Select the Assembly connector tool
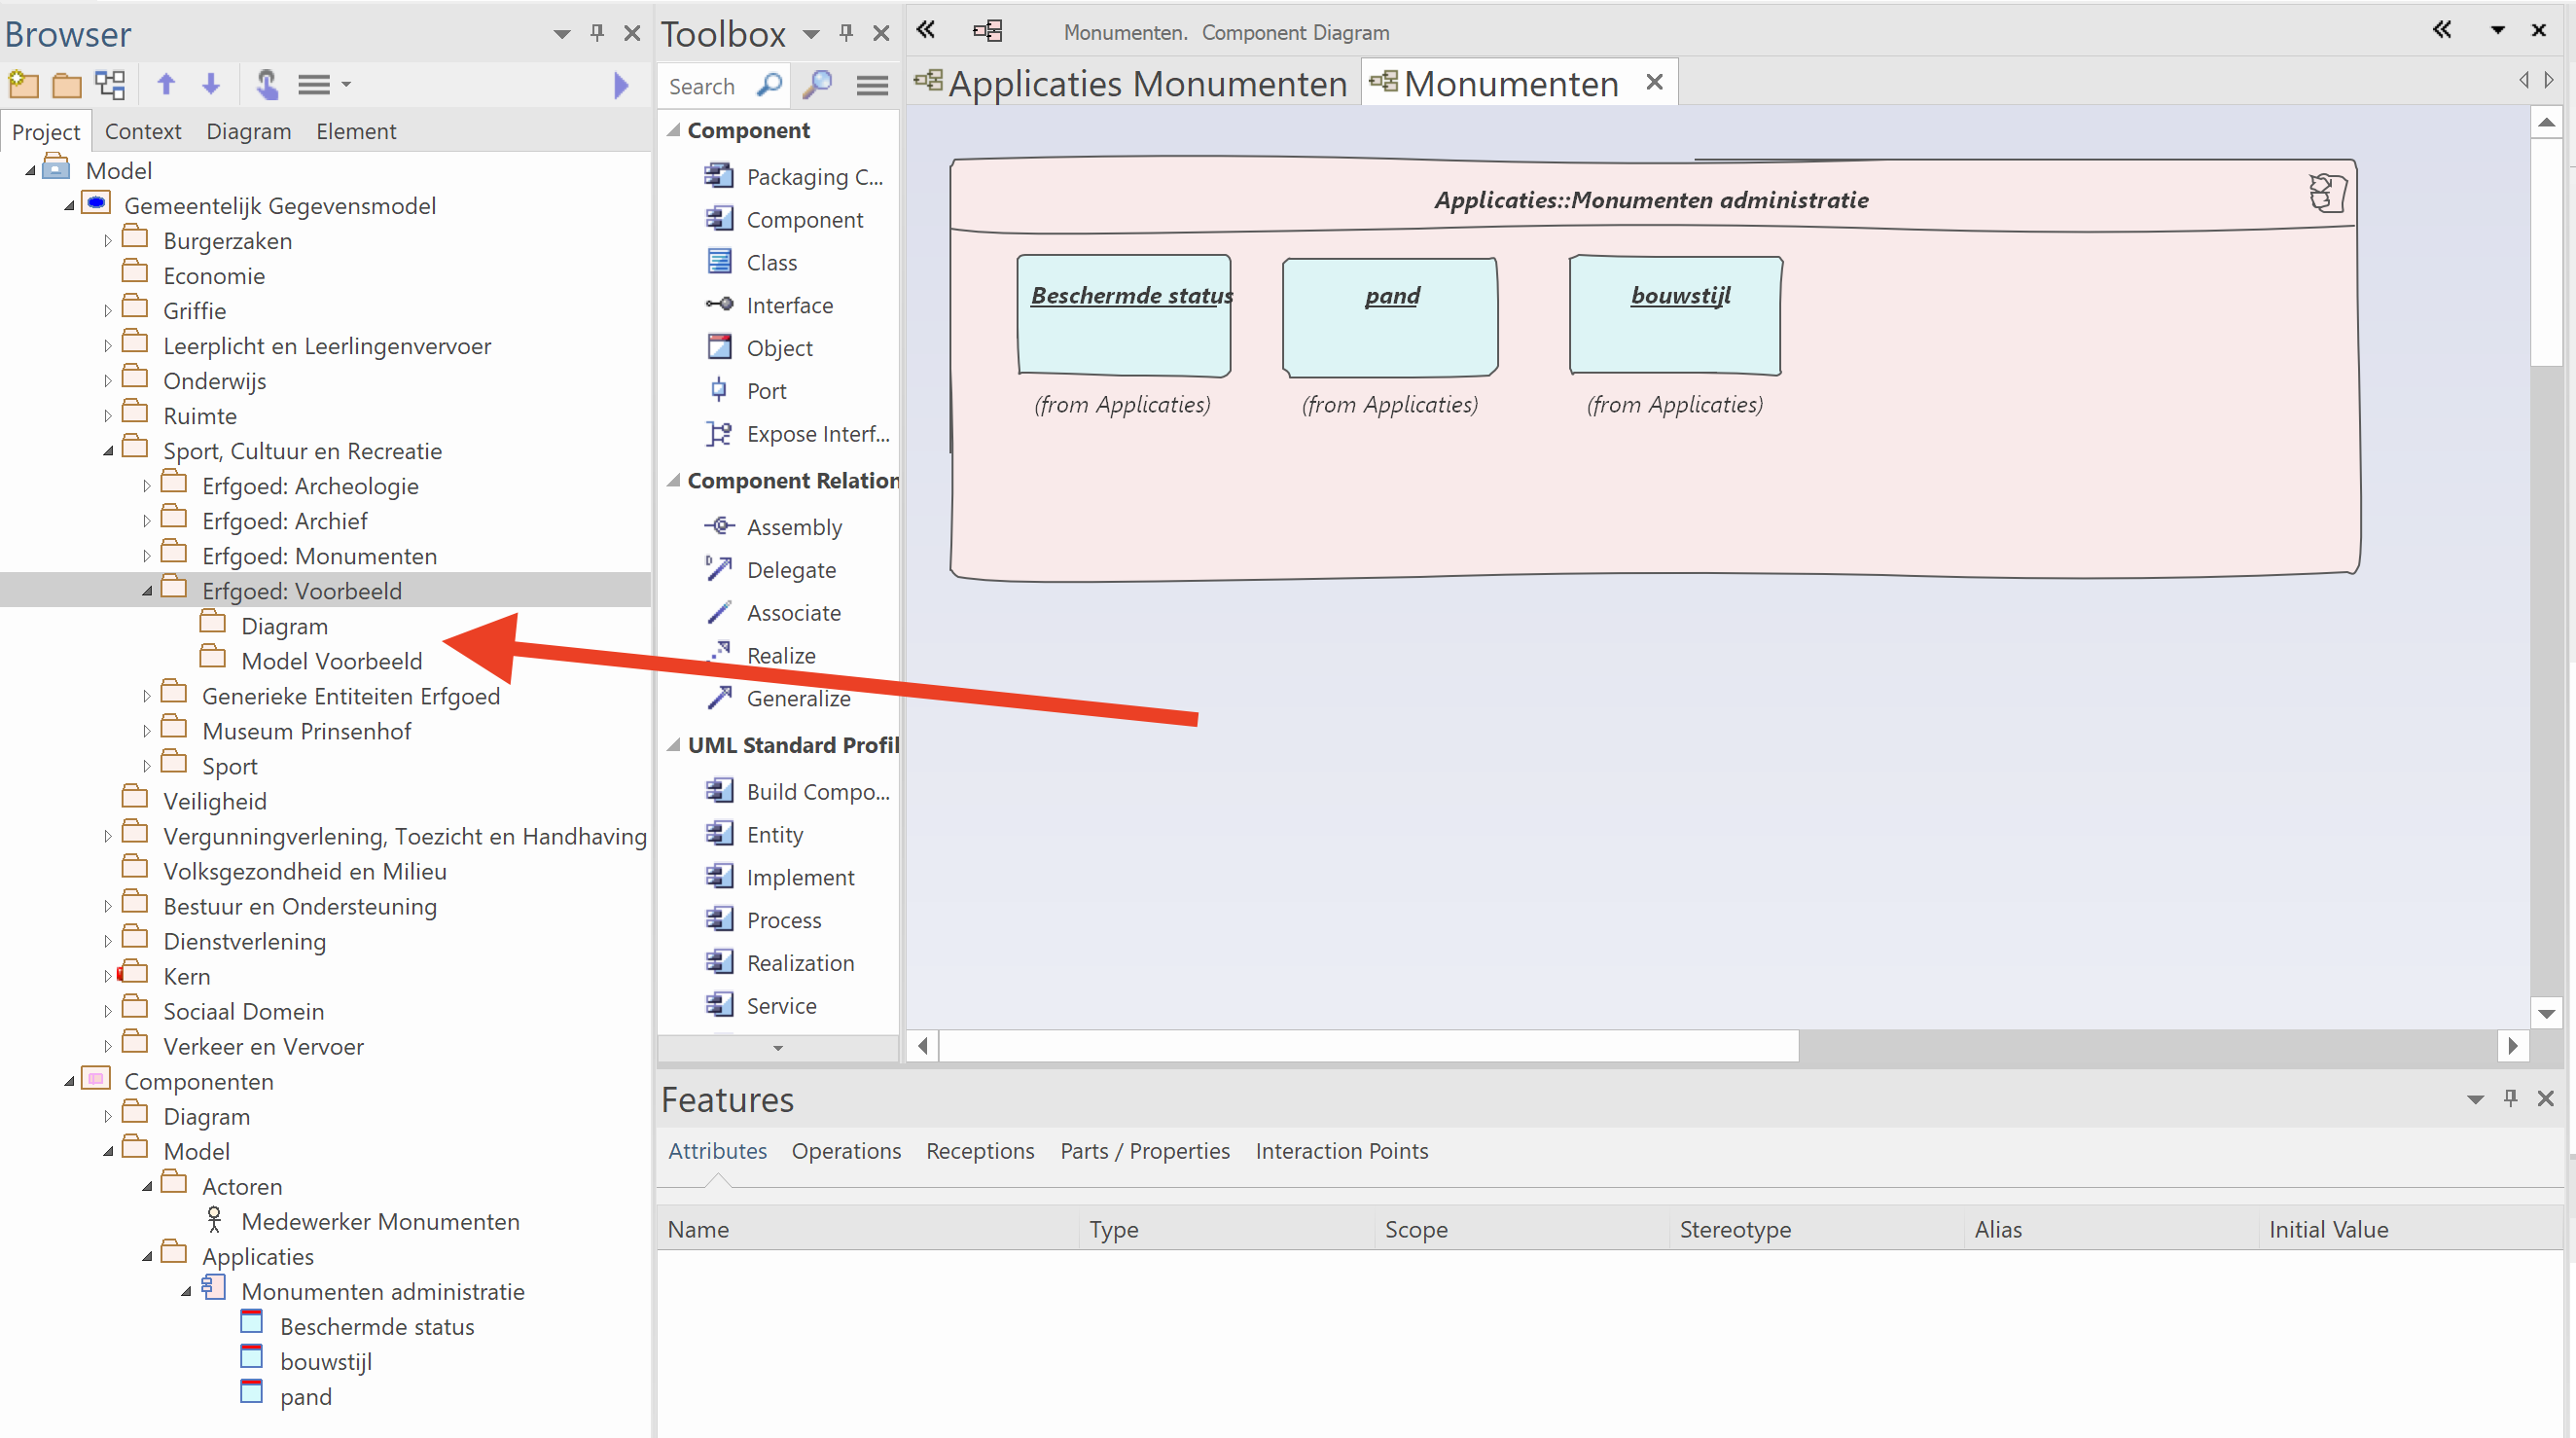2576x1438 pixels. tap(793, 527)
